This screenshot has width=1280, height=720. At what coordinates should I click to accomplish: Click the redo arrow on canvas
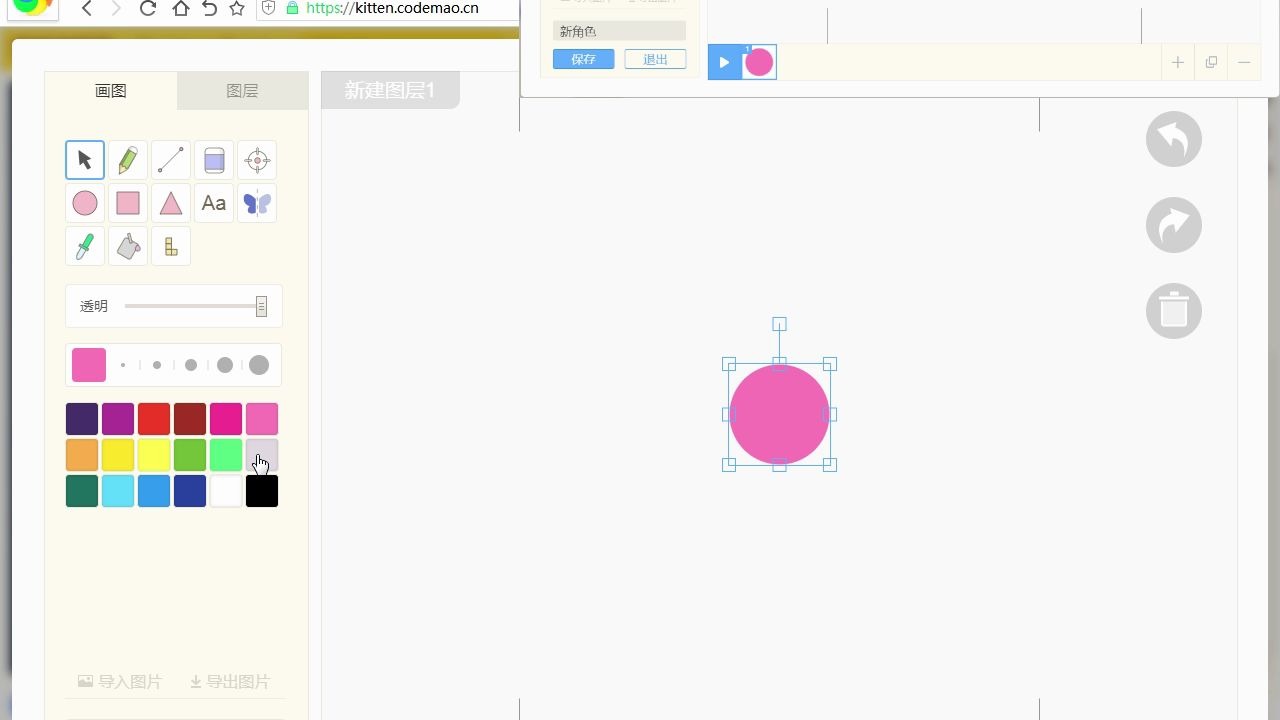pyautogui.click(x=1174, y=225)
